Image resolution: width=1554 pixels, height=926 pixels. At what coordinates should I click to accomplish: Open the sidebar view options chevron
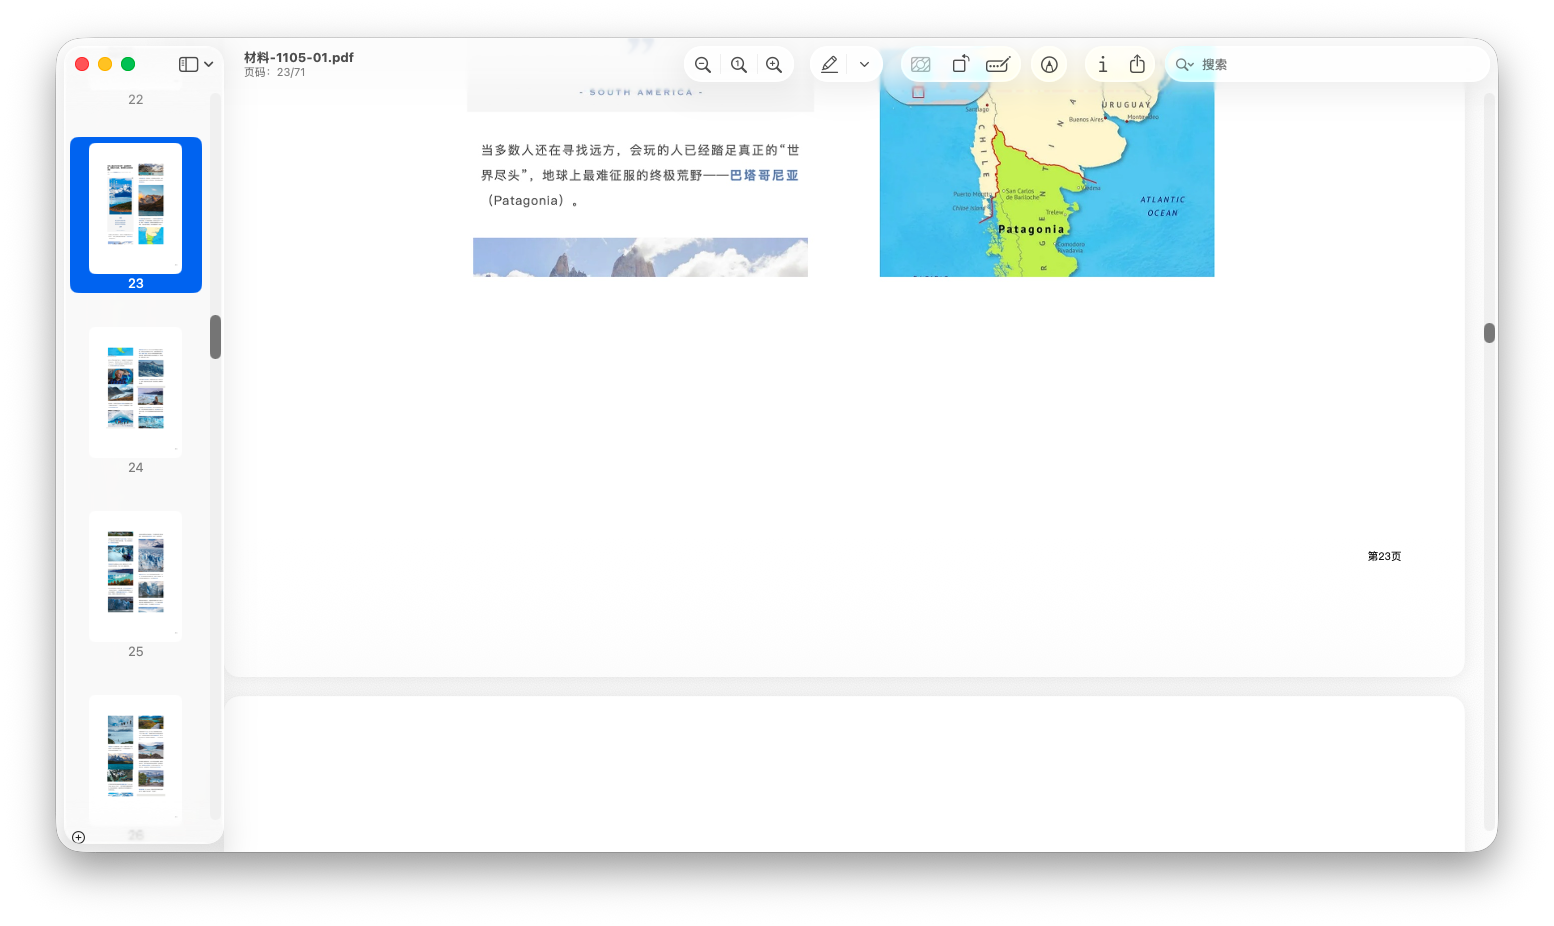pyautogui.click(x=207, y=63)
